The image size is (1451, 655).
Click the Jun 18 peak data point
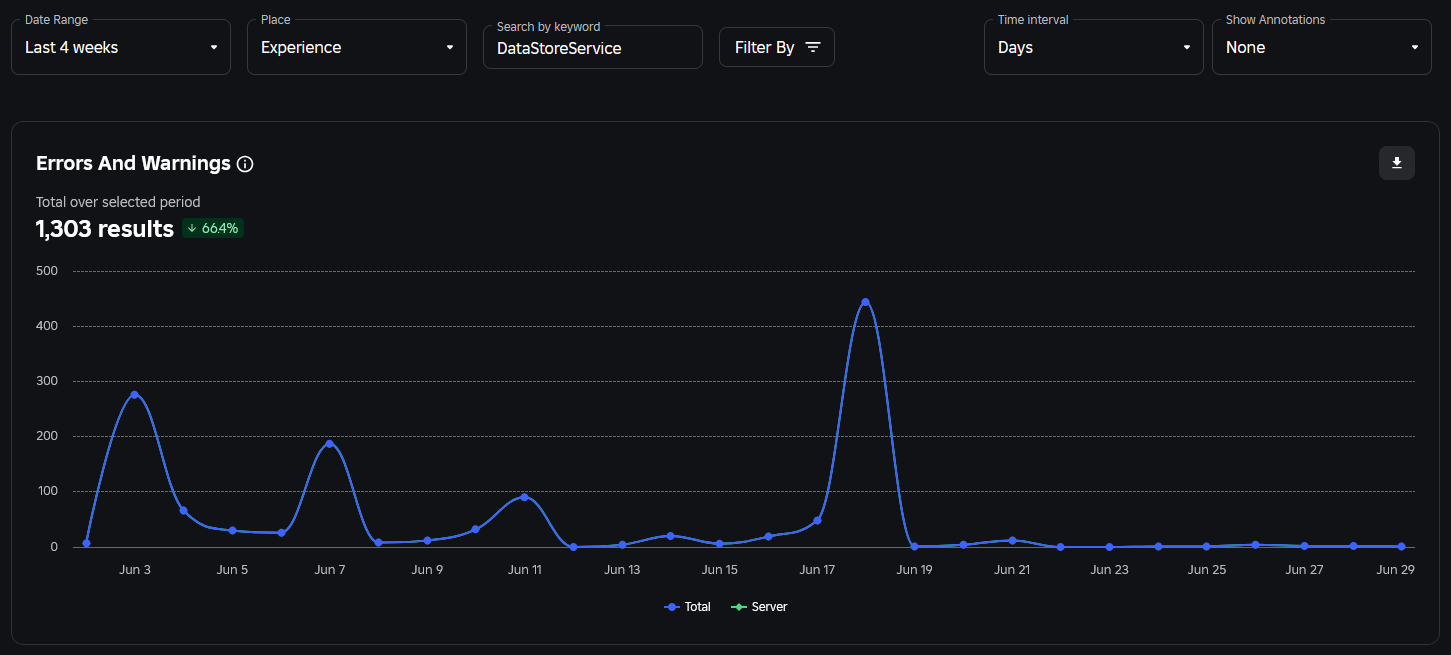pyautogui.click(x=865, y=302)
